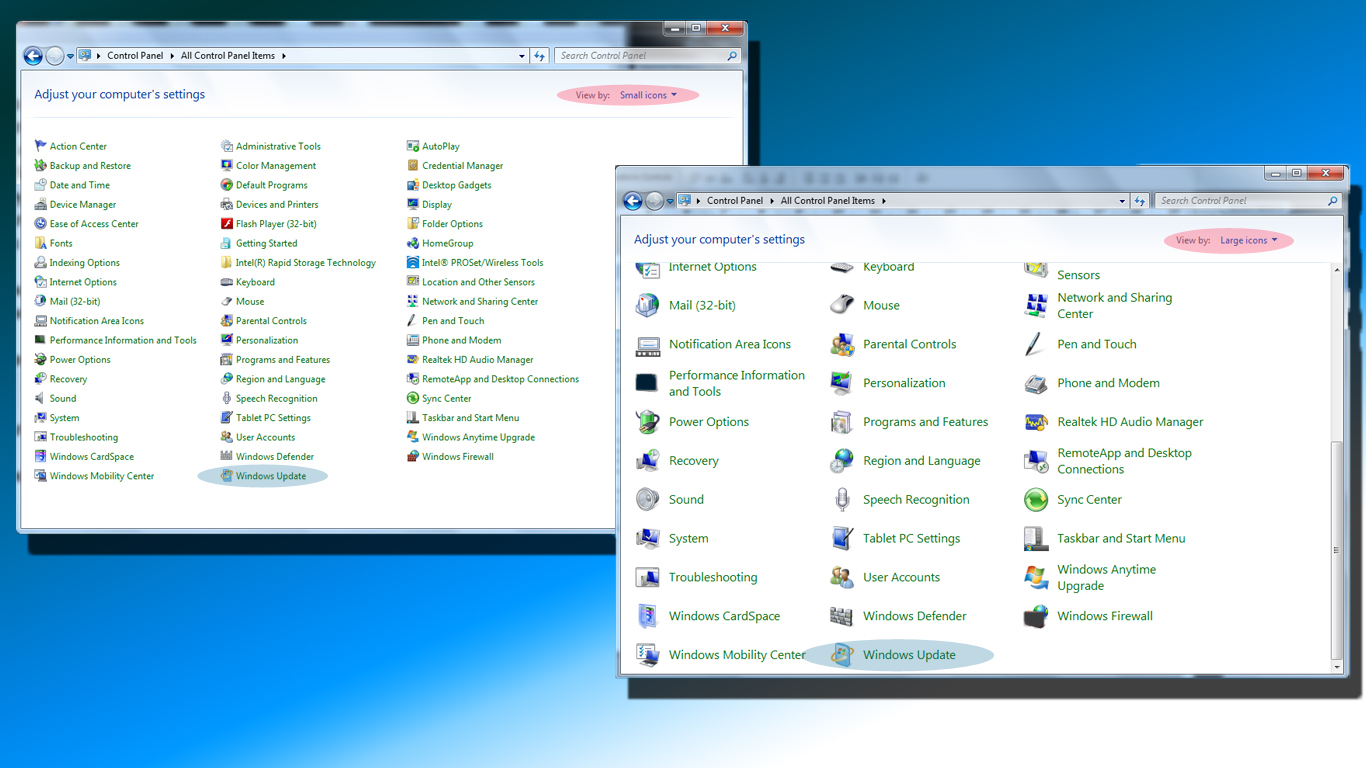
Task: Open Windows Update link in small icons window
Action: (271, 476)
